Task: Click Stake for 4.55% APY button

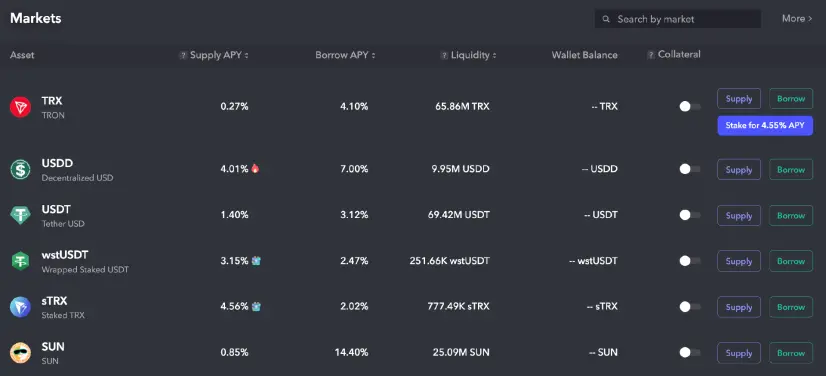Action: click(x=765, y=126)
